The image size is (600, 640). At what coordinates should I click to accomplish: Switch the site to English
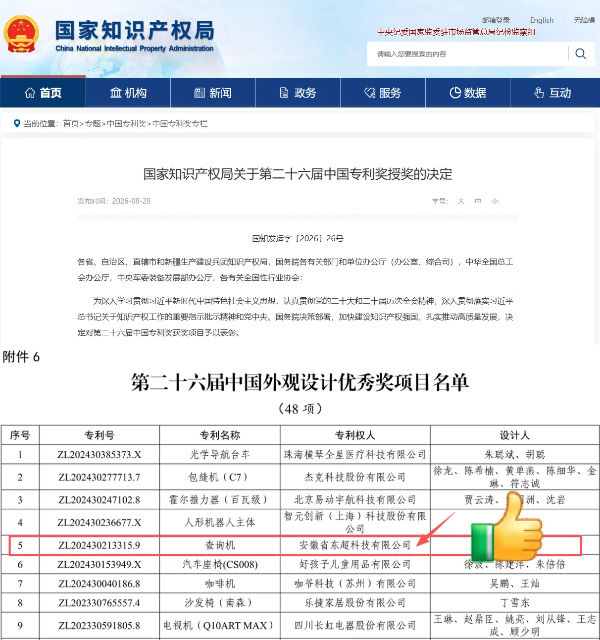tap(542, 20)
